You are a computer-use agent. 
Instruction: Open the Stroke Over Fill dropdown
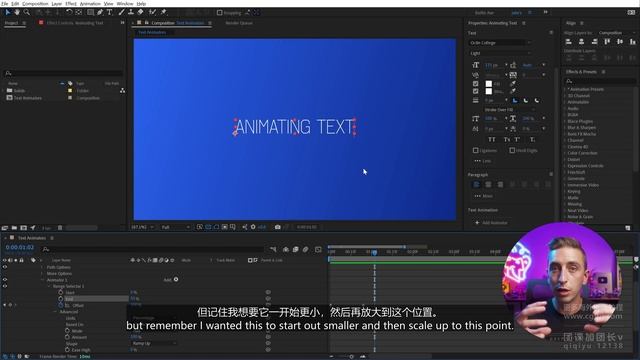pos(509,110)
